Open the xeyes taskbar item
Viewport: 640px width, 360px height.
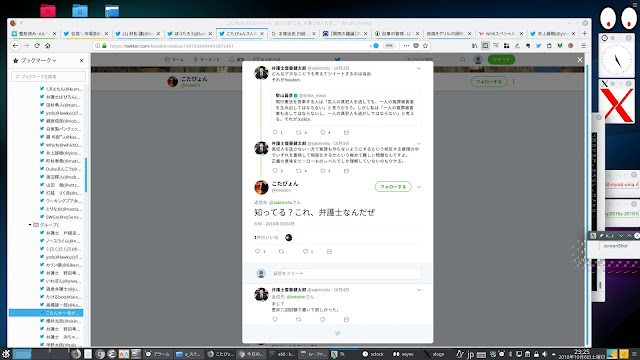[x=403, y=354]
